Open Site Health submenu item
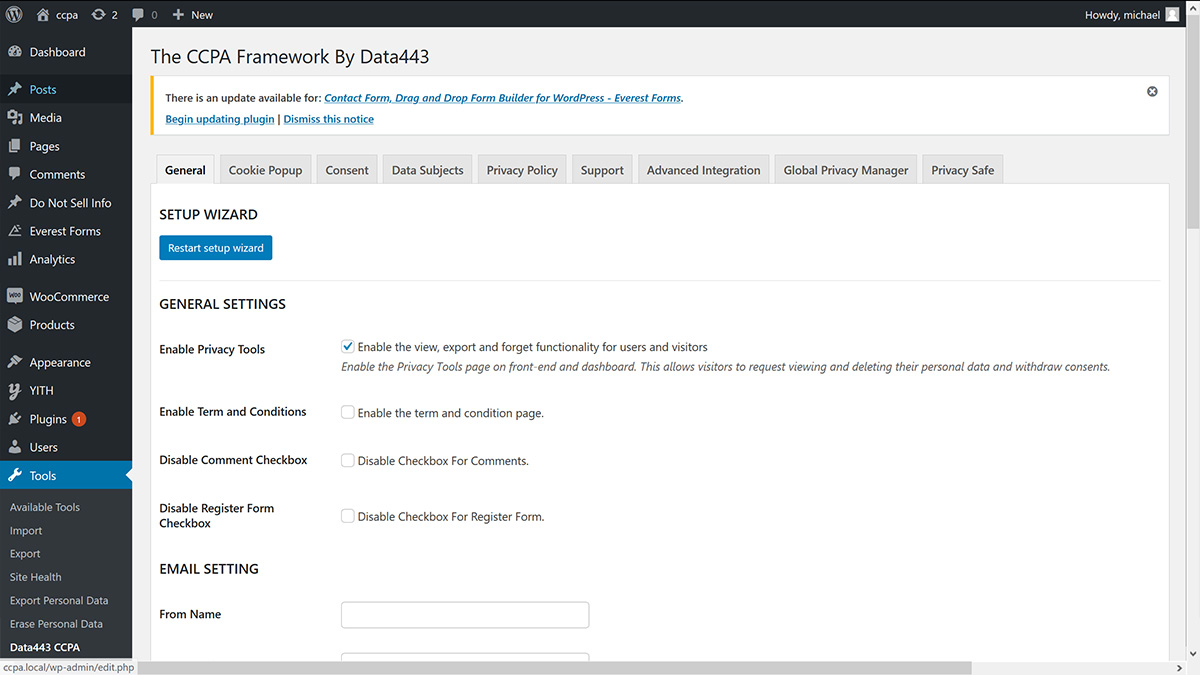 [x=36, y=577]
